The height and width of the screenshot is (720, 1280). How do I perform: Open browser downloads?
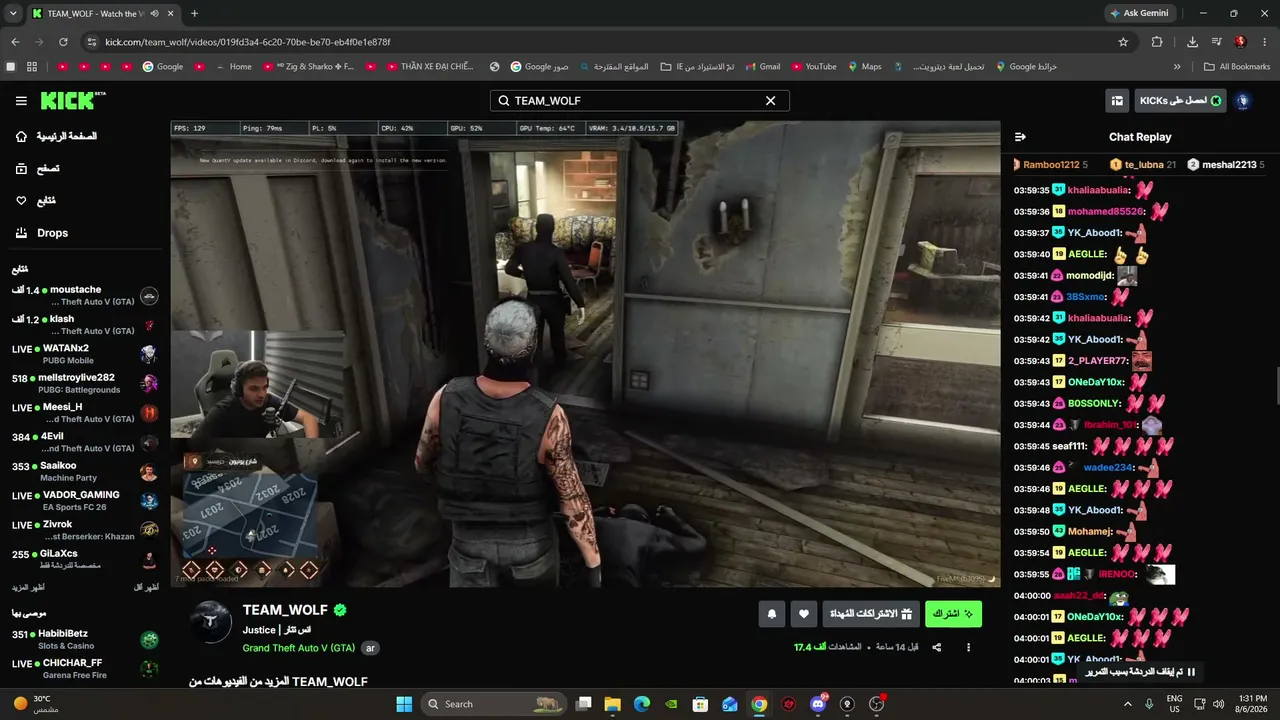coord(1192,42)
